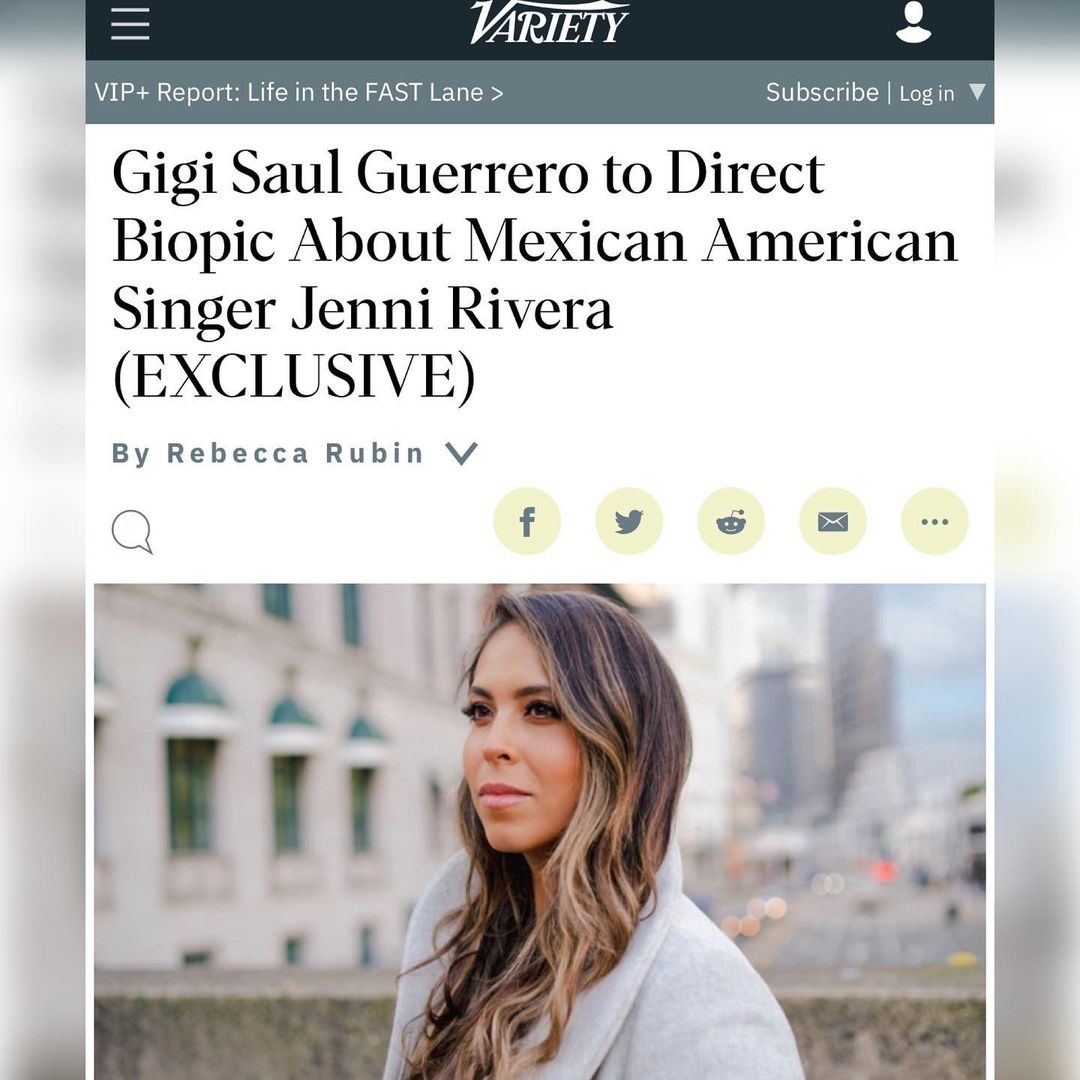Viewport: 1080px width, 1080px height.
Task: Click the gray VIP+ promo bar
Action: tap(540, 92)
